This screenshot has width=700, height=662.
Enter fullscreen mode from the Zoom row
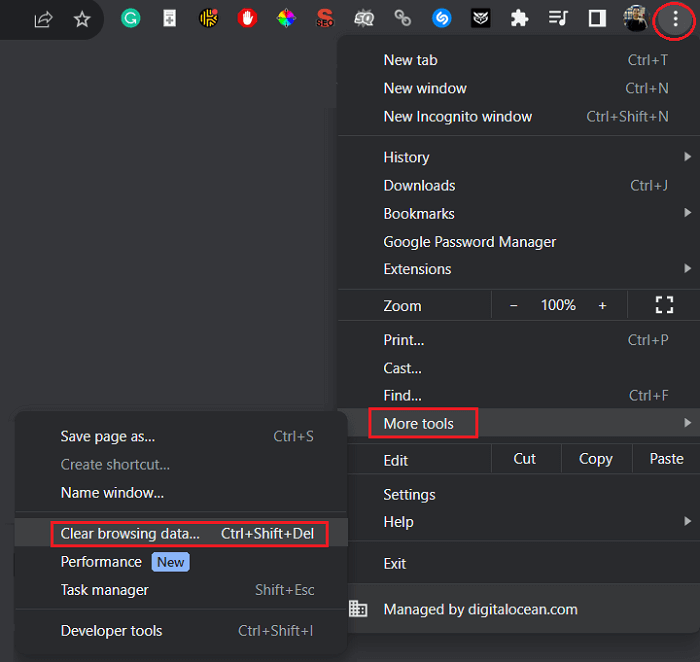pos(664,305)
